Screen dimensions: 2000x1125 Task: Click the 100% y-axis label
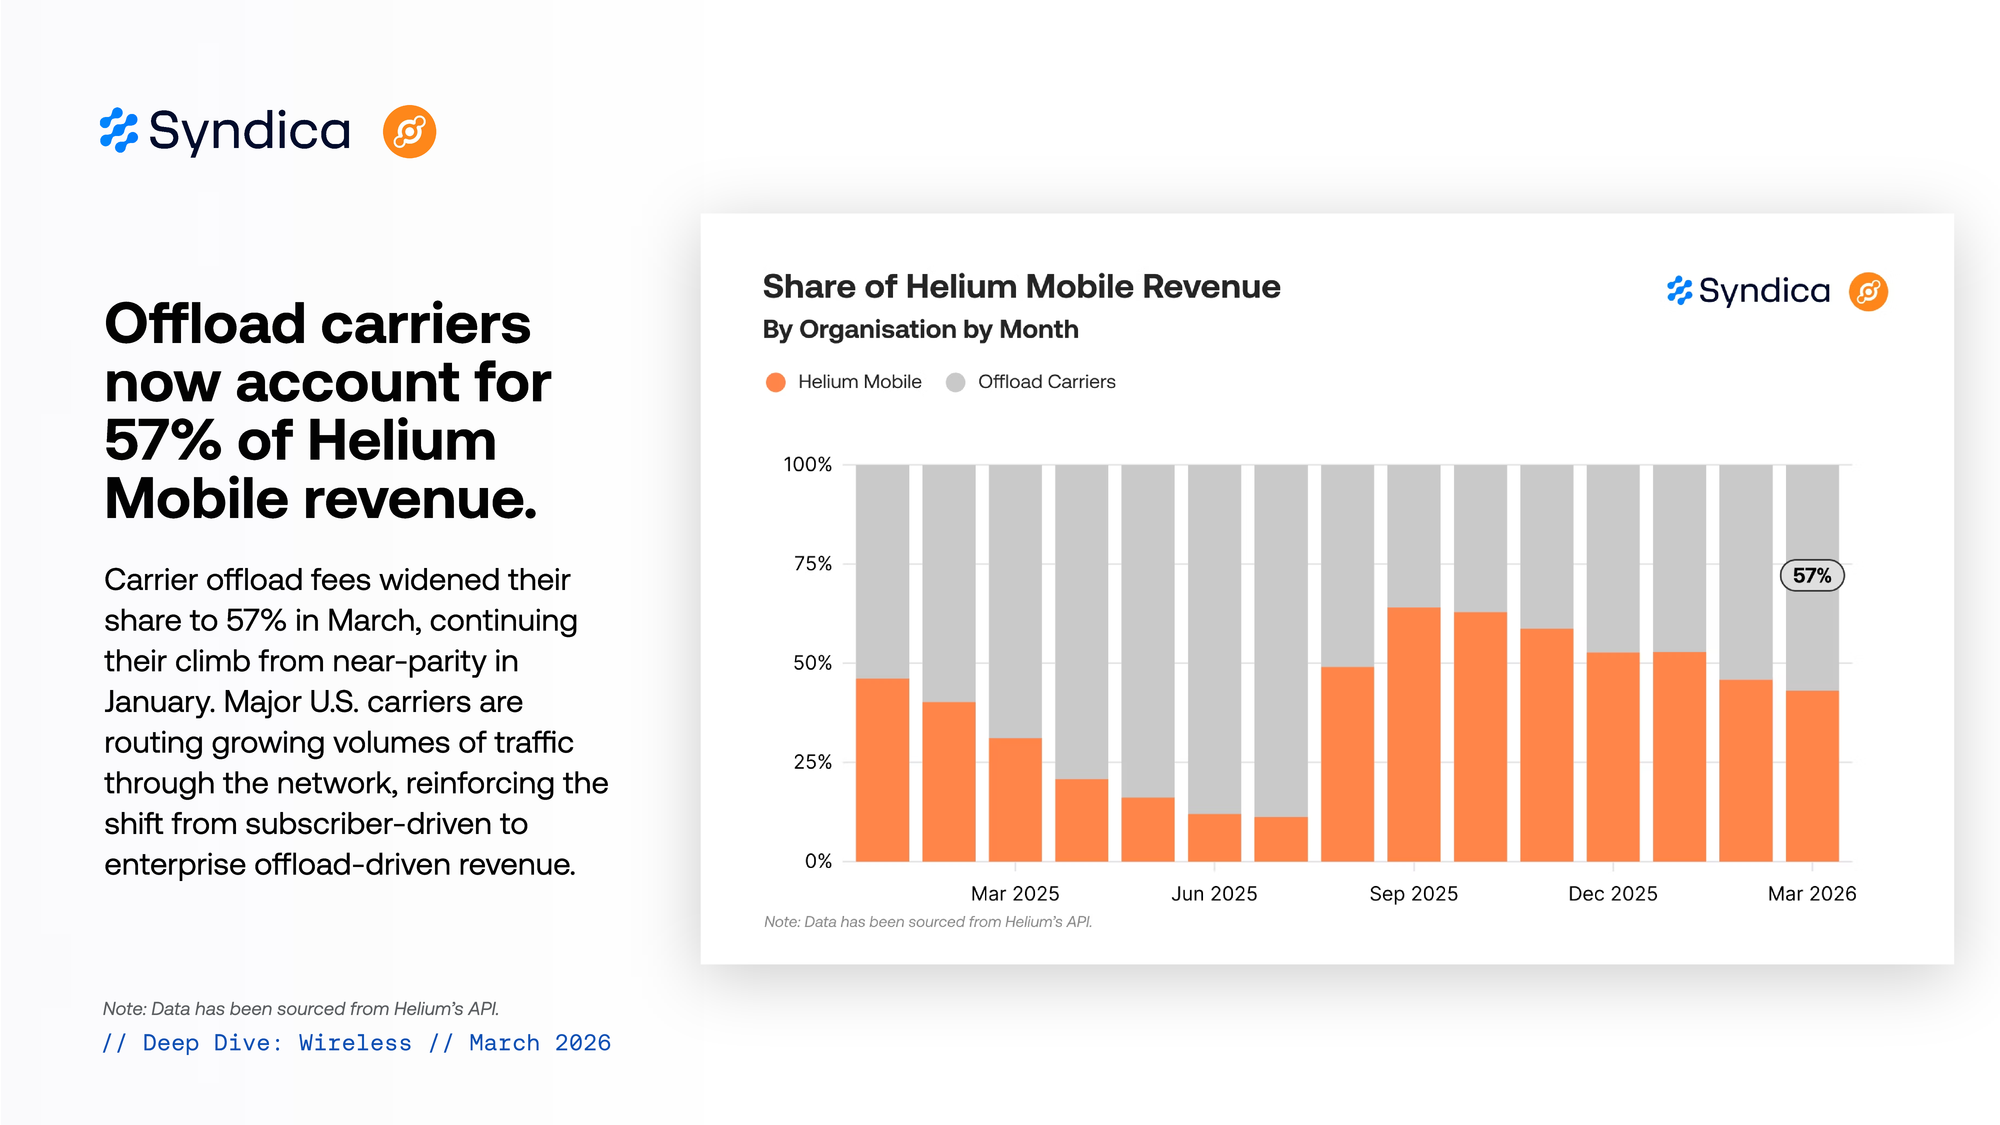(x=807, y=464)
